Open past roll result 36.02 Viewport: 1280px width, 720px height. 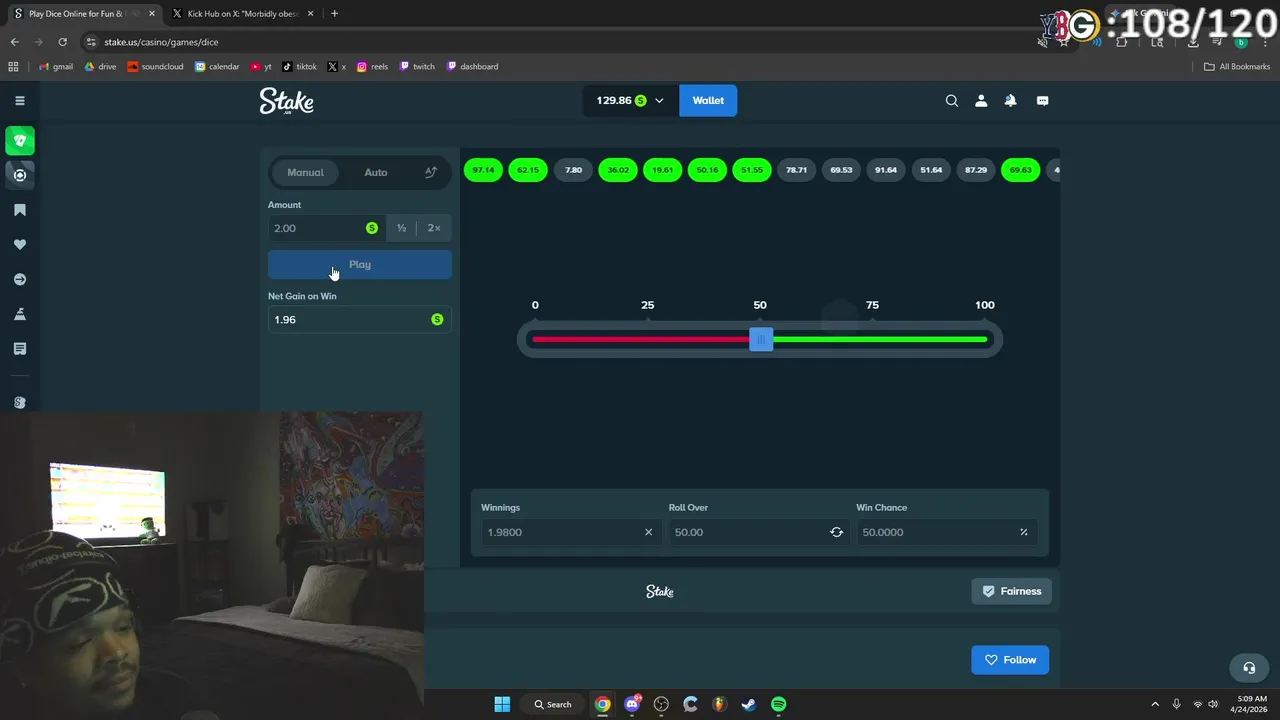(x=618, y=170)
